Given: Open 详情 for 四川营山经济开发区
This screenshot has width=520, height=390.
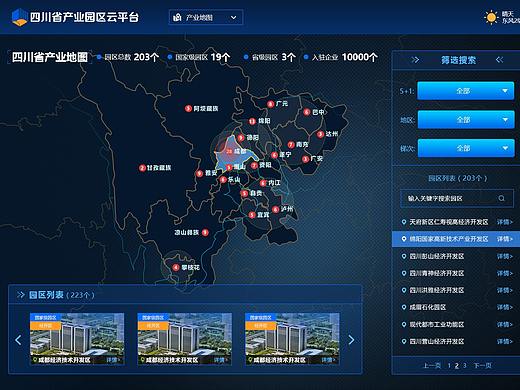Looking at the screenshot, I should (x=504, y=341).
